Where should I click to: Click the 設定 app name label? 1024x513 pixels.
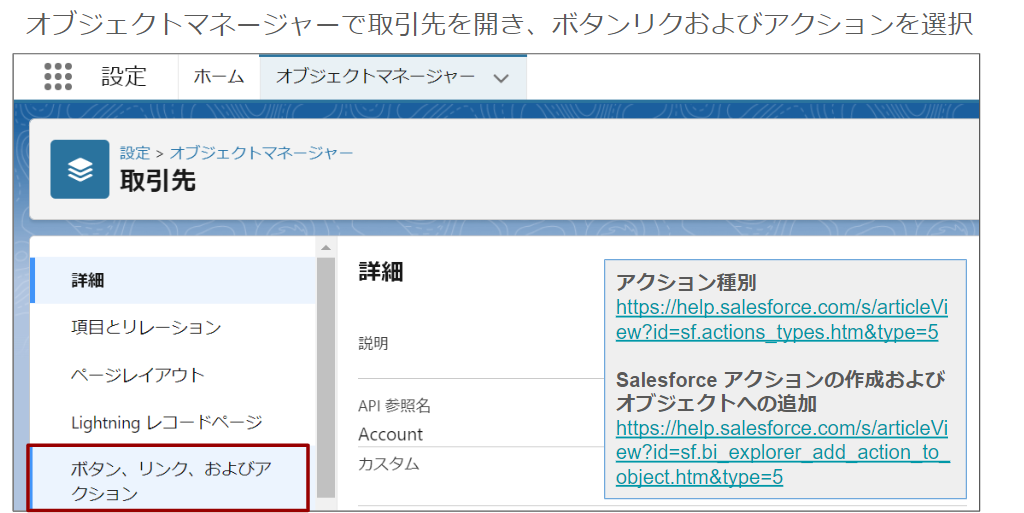(124, 76)
